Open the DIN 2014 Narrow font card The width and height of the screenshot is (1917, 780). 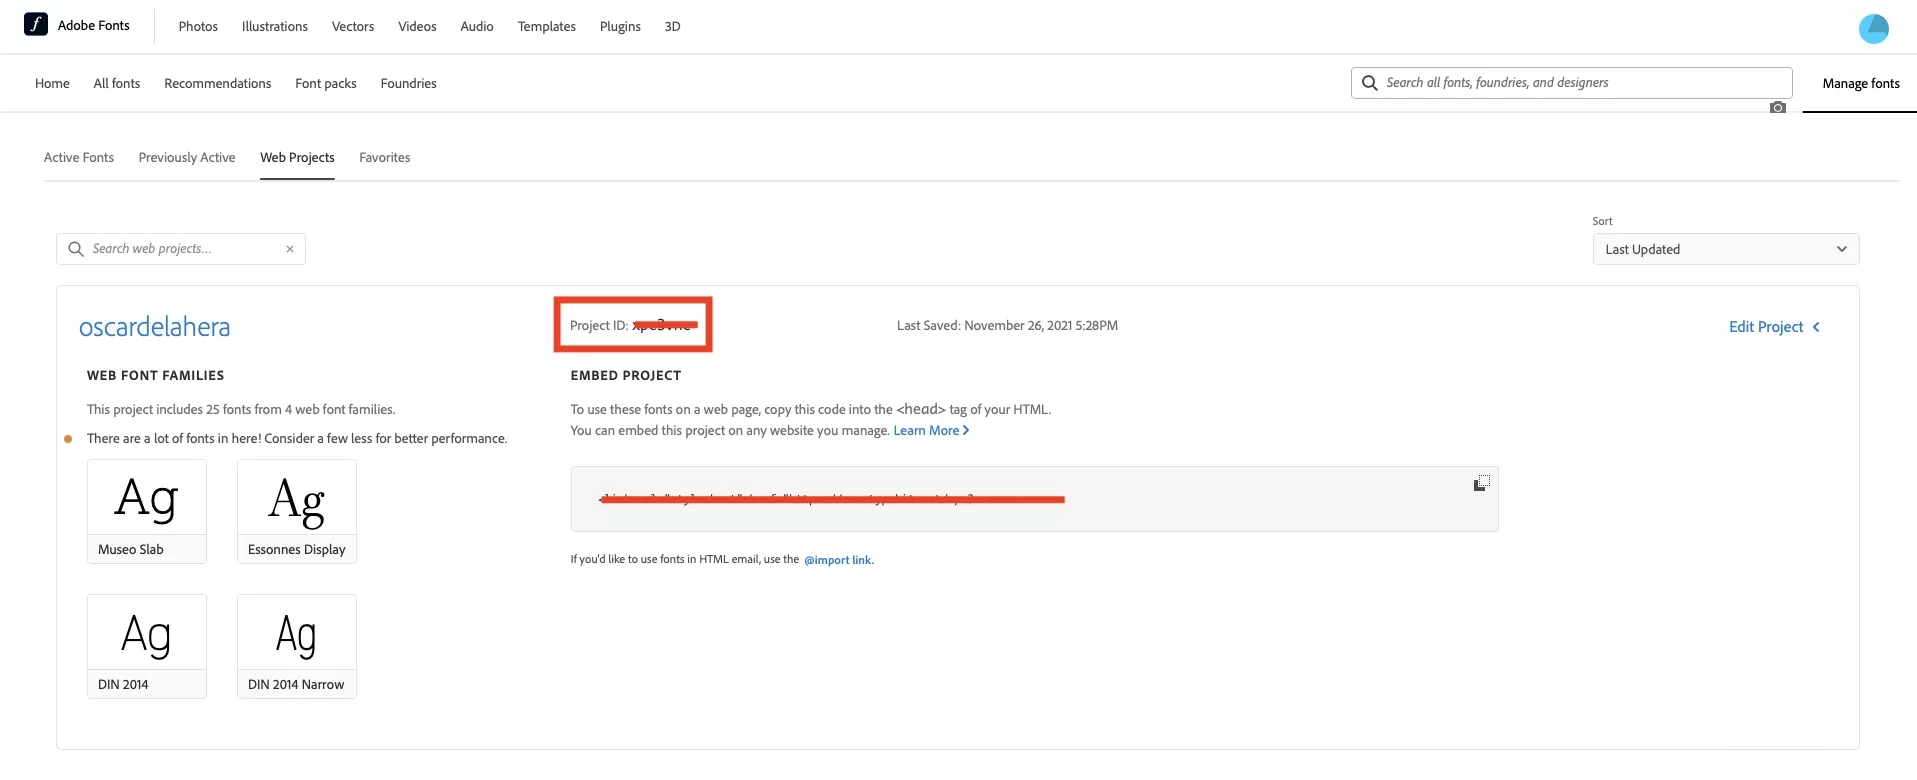tap(297, 646)
